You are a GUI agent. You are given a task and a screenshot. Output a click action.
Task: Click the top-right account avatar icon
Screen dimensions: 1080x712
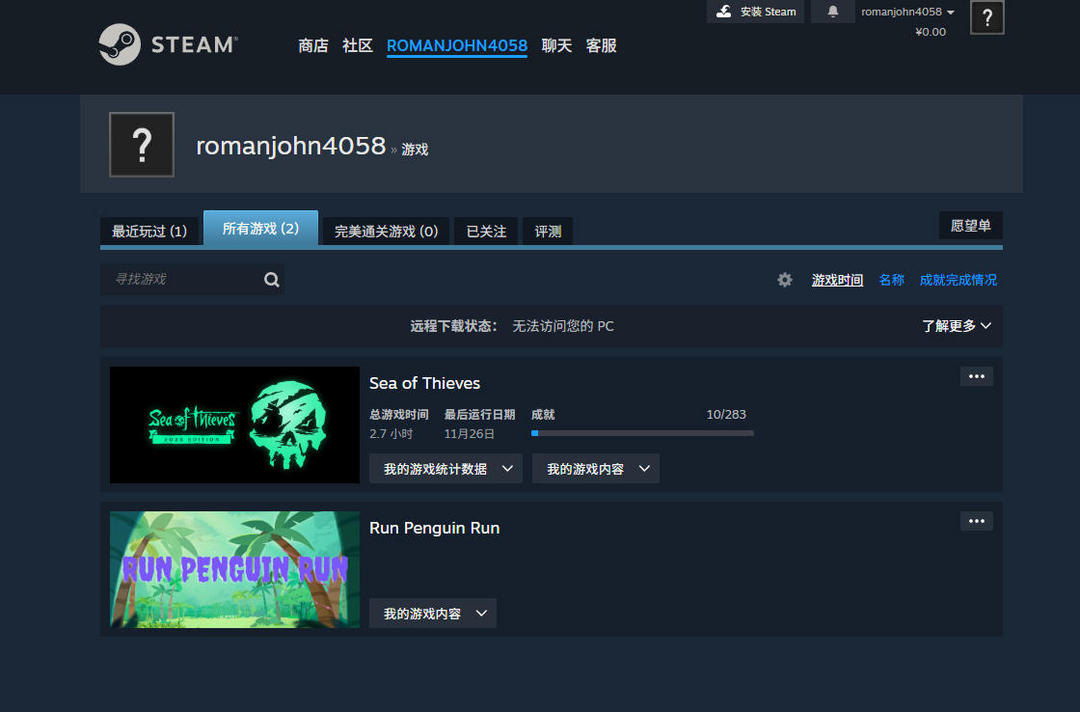click(x=986, y=17)
